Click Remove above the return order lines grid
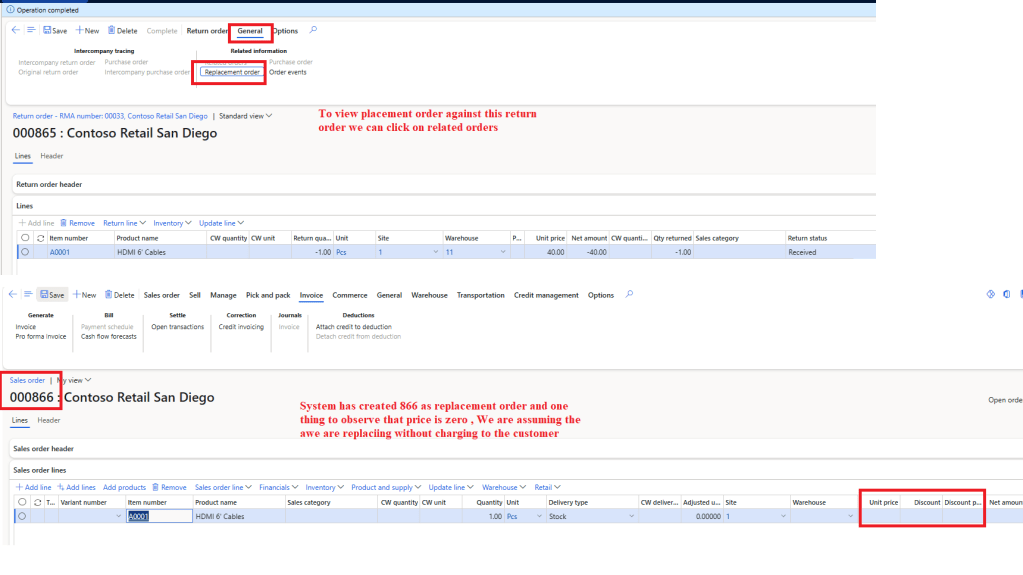The height and width of the screenshot is (575, 1023). [x=78, y=223]
